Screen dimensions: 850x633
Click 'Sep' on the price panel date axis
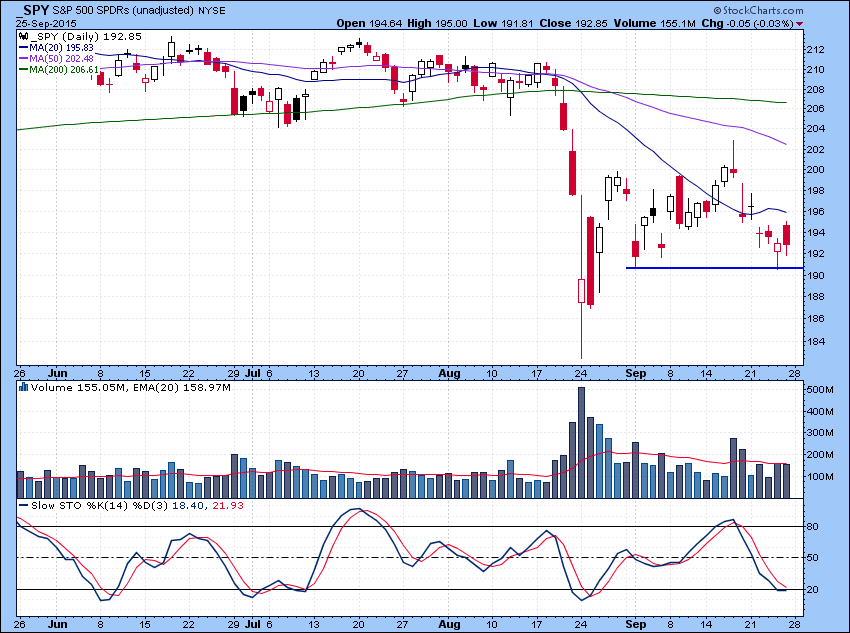click(x=635, y=373)
